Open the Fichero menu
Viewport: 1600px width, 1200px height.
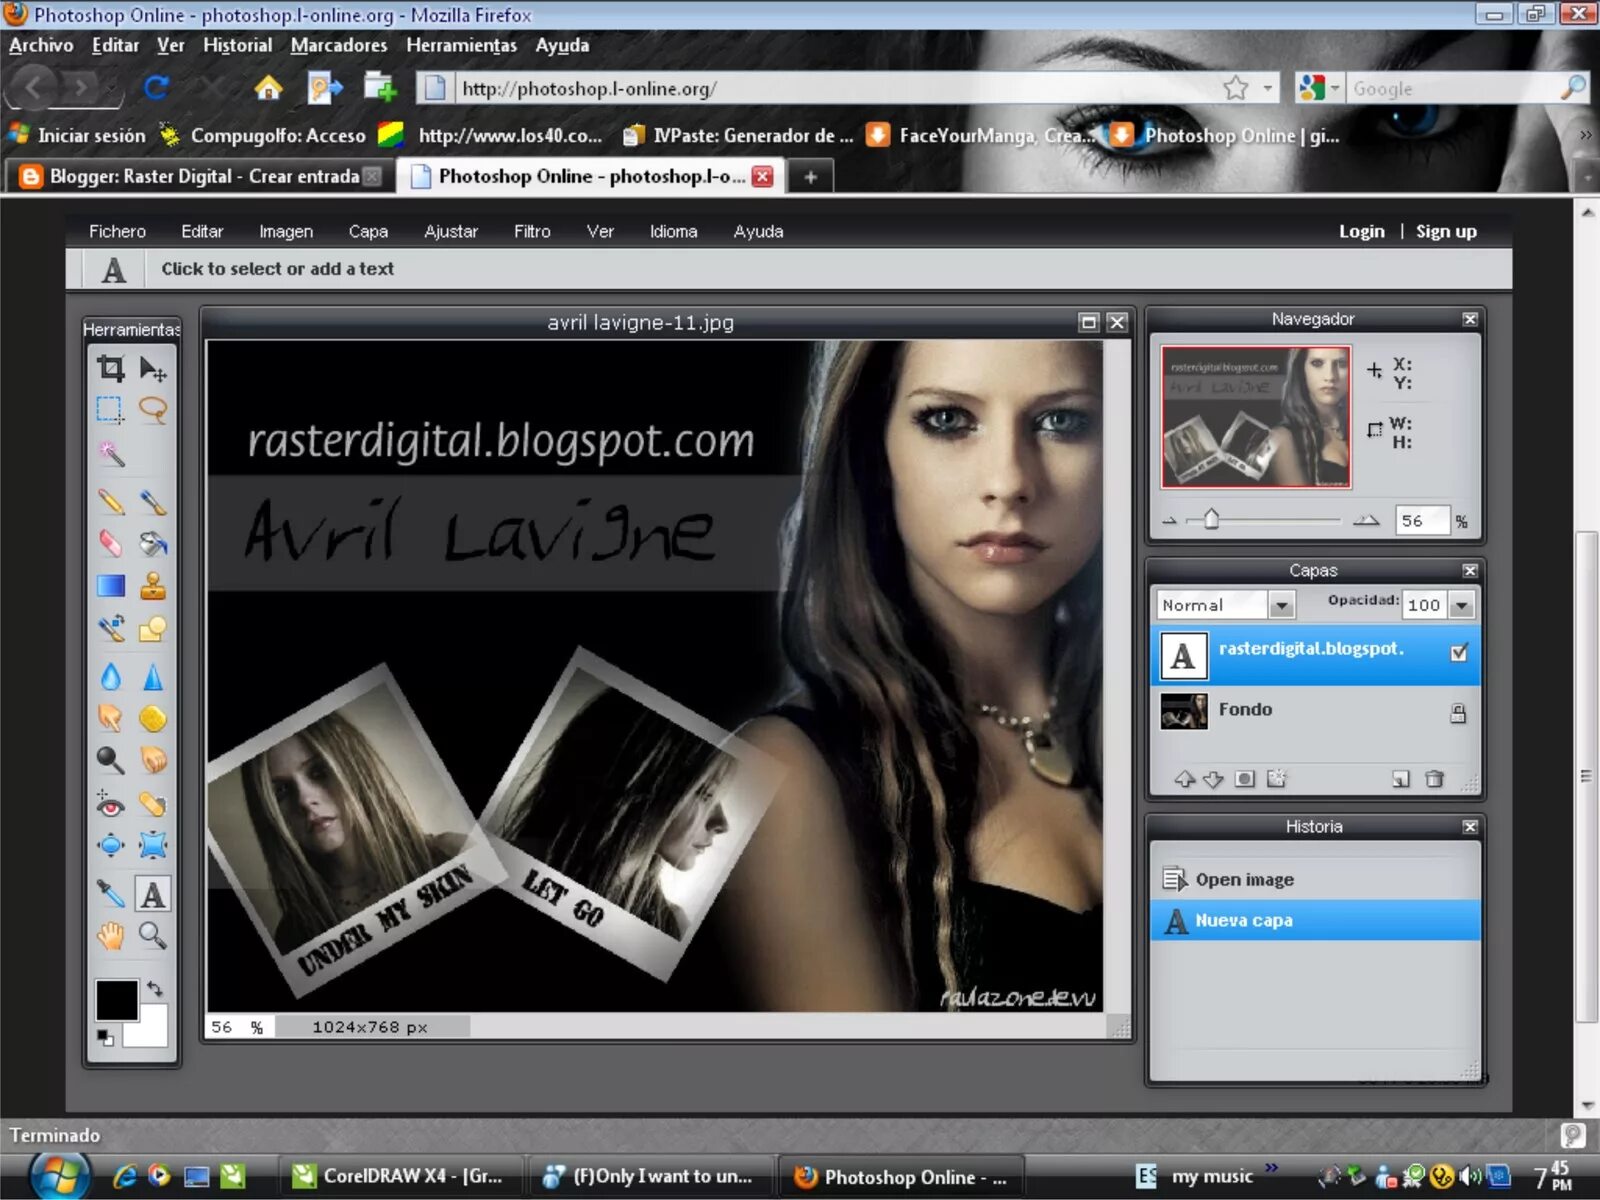(117, 231)
